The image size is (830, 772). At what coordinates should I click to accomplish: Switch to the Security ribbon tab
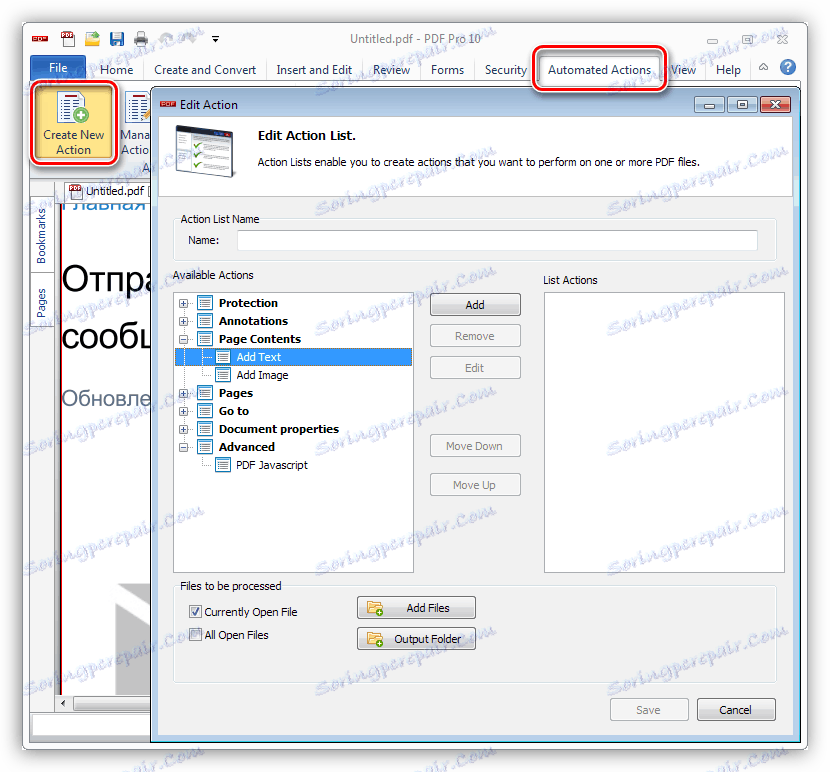pos(506,69)
